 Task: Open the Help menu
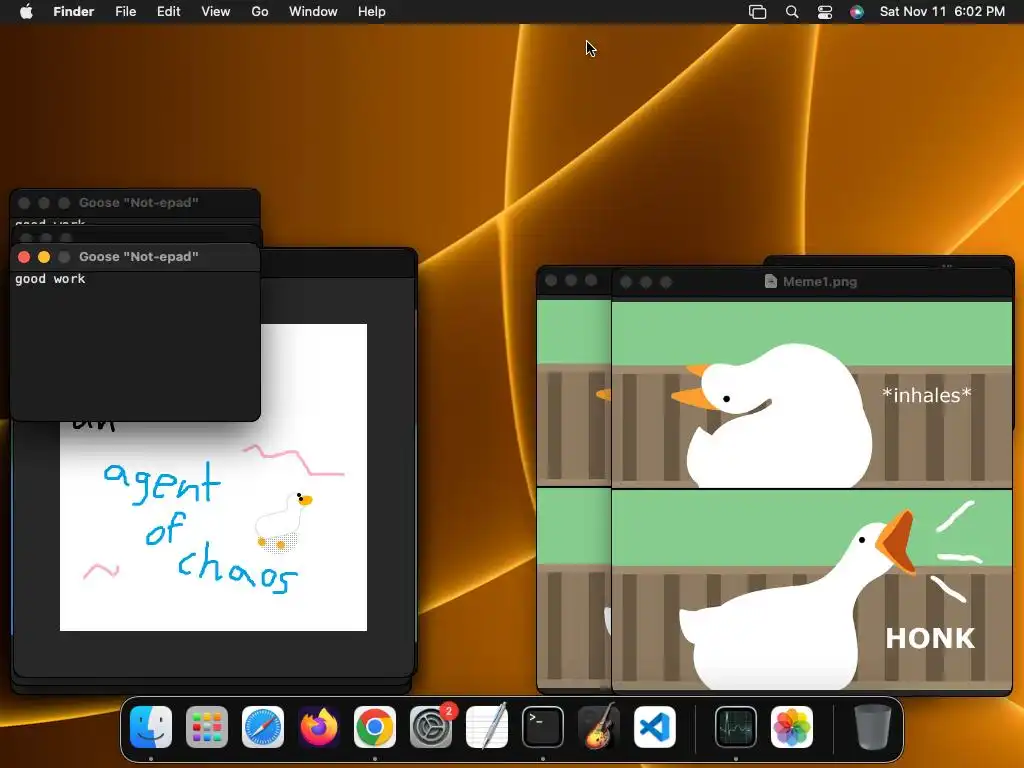tap(372, 12)
